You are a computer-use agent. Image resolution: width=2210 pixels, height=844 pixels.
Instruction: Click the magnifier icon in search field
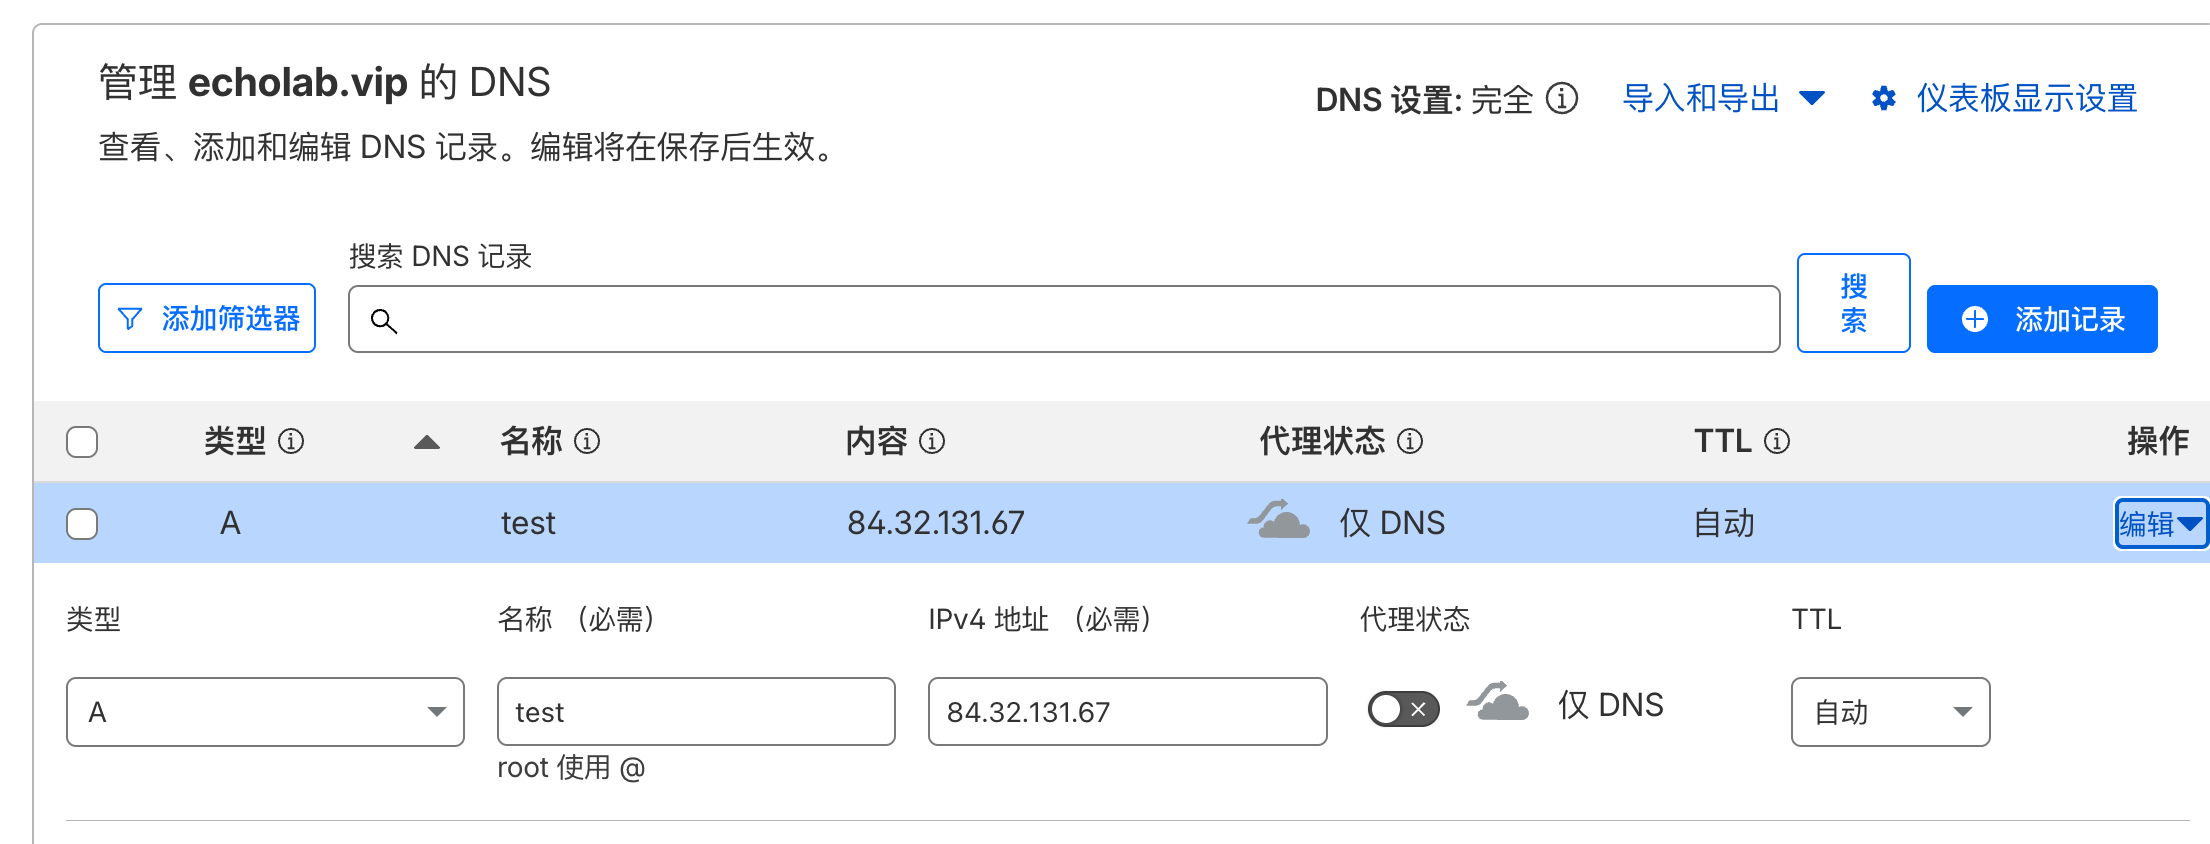384,320
